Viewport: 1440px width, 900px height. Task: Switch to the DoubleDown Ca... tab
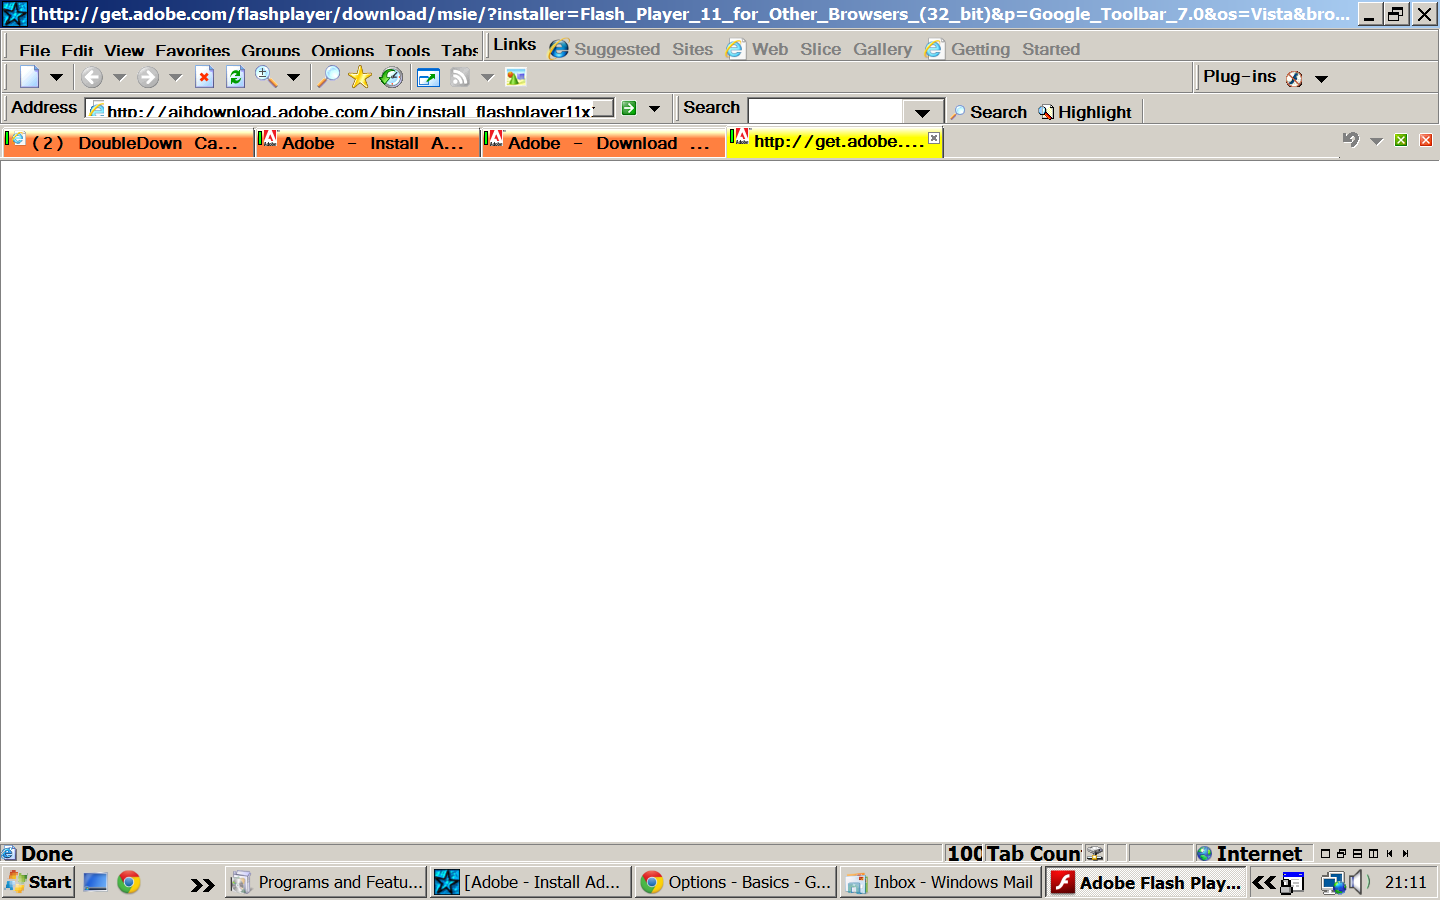tap(128, 143)
